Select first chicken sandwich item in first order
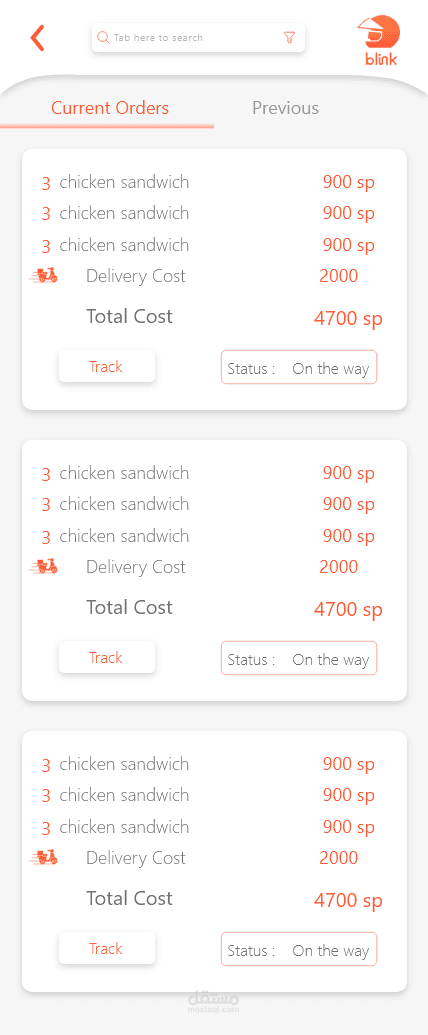 tap(208, 182)
